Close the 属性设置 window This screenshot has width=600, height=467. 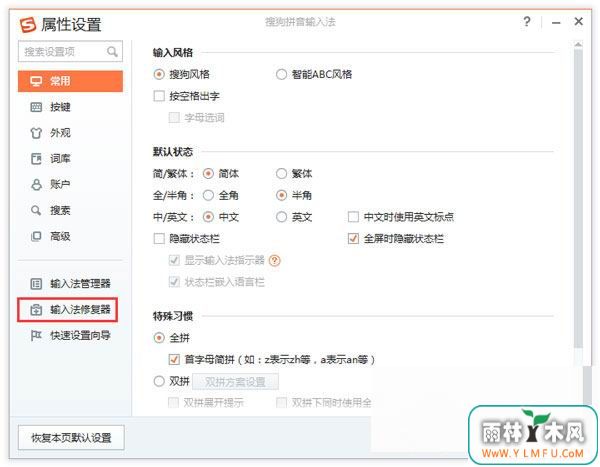click(x=579, y=21)
